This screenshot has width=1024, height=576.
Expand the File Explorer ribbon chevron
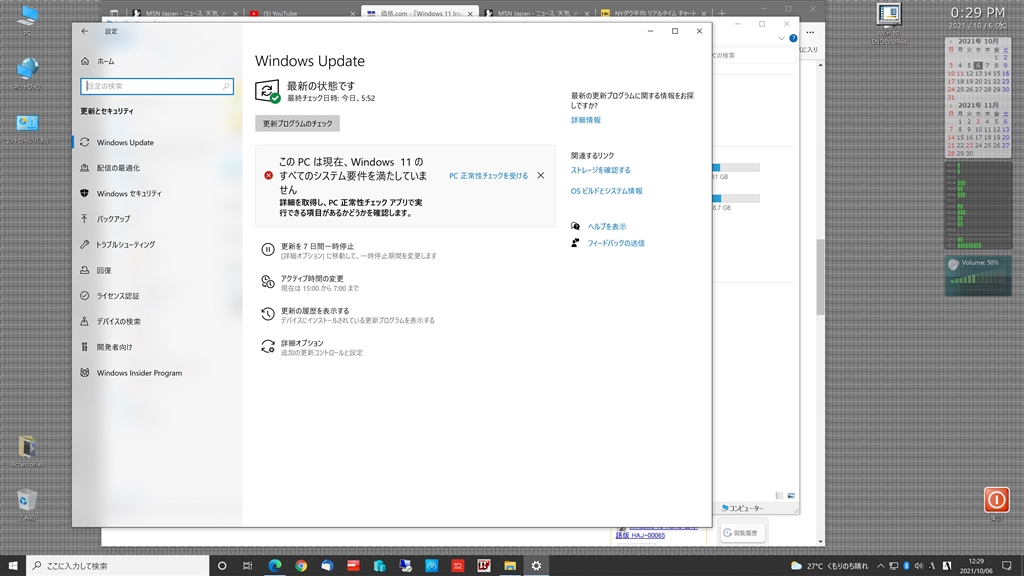pos(781,39)
